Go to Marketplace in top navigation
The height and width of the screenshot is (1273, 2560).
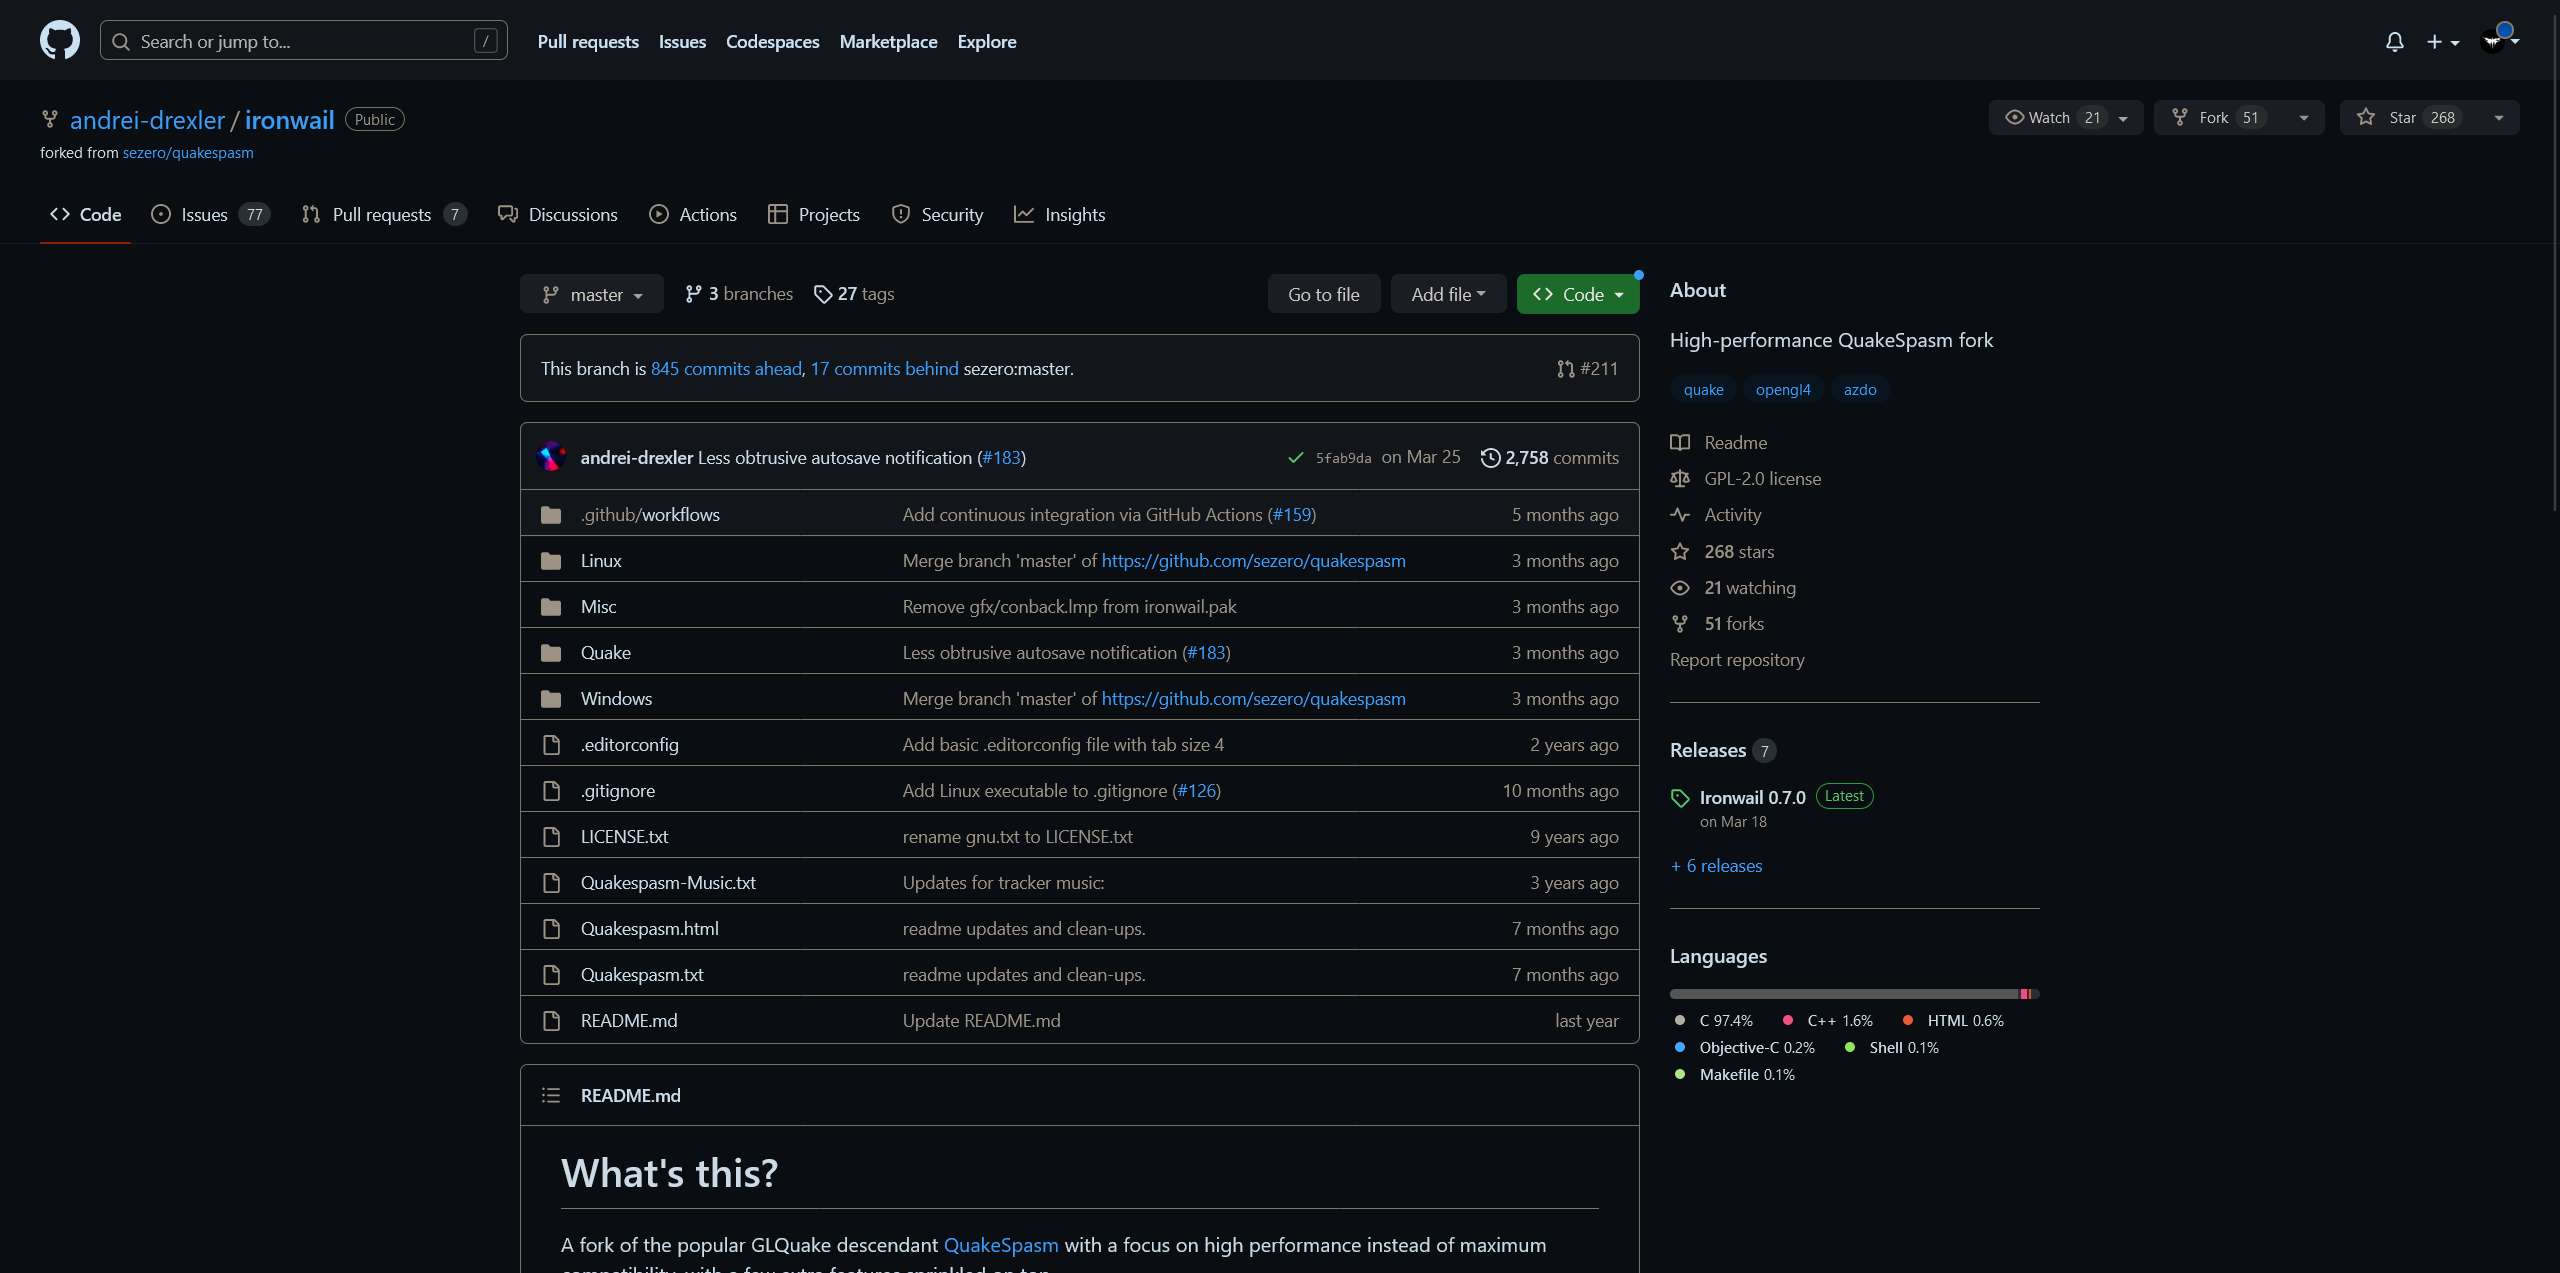pos(888,41)
